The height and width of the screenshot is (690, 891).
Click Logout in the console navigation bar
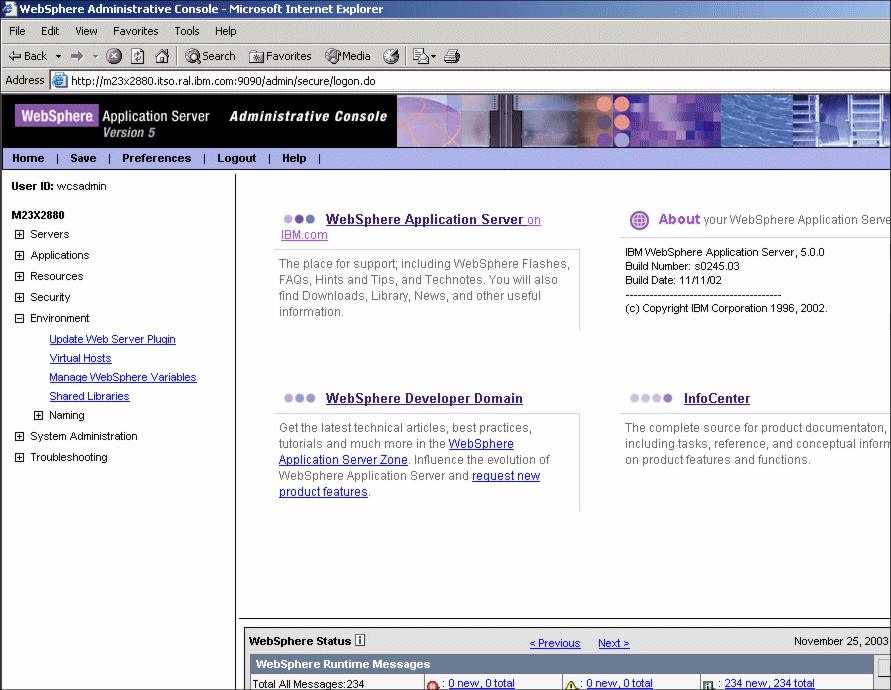(x=236, y=158)
